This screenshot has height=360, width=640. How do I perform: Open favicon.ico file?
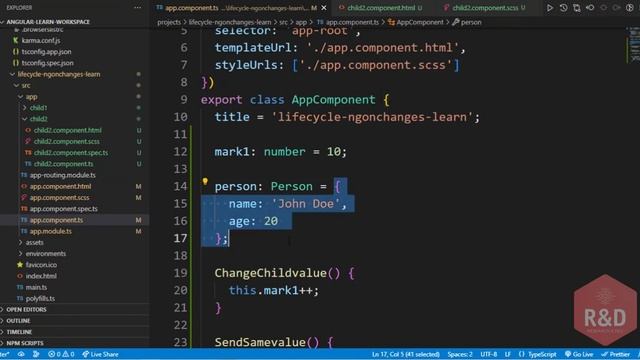point(41,265)
